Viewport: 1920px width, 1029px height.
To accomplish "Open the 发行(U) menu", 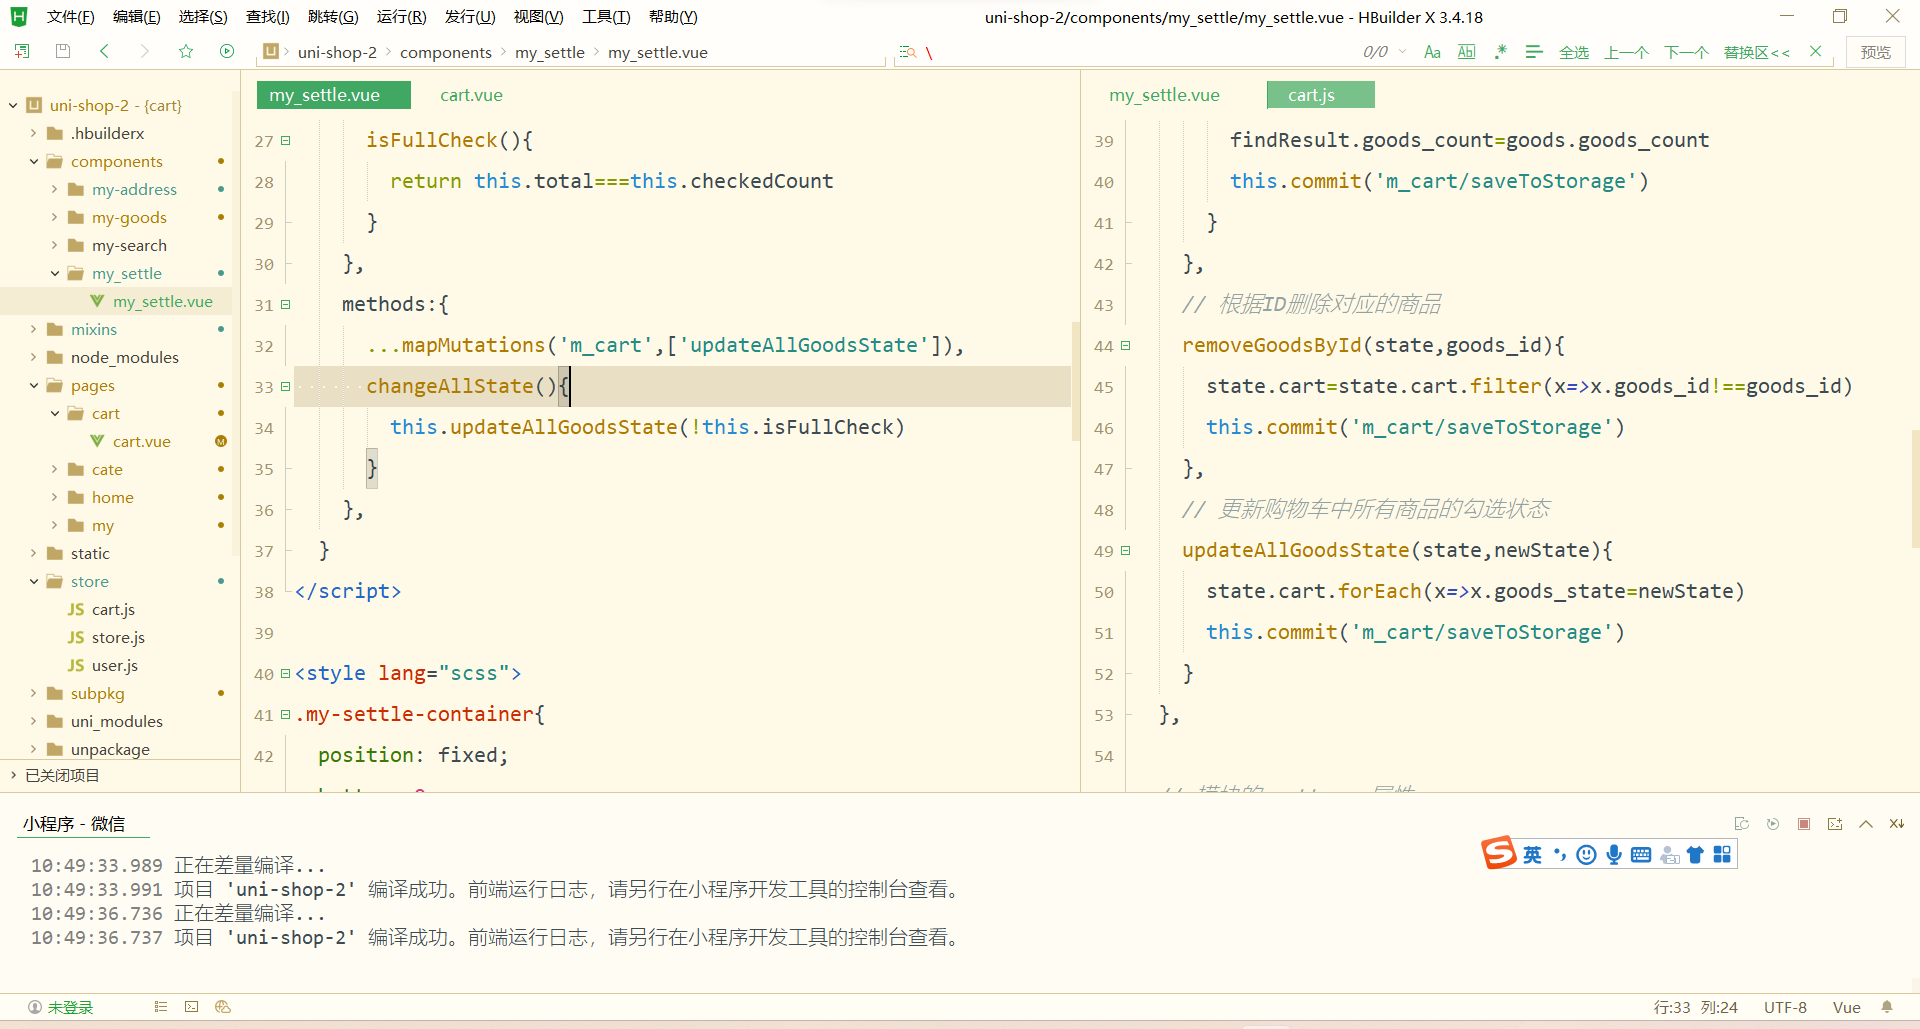I will coord(470,17).
